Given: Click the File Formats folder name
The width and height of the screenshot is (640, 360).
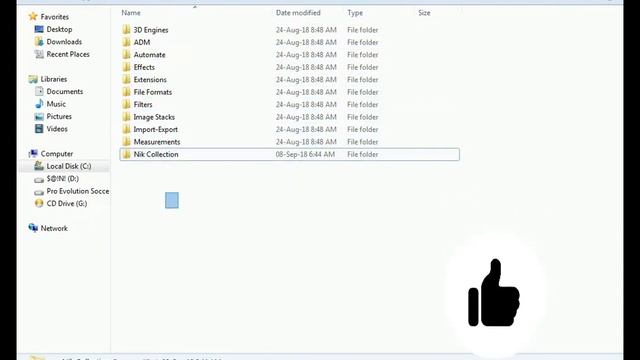Looking at the screenshot, I should click(x=153, y=92).
